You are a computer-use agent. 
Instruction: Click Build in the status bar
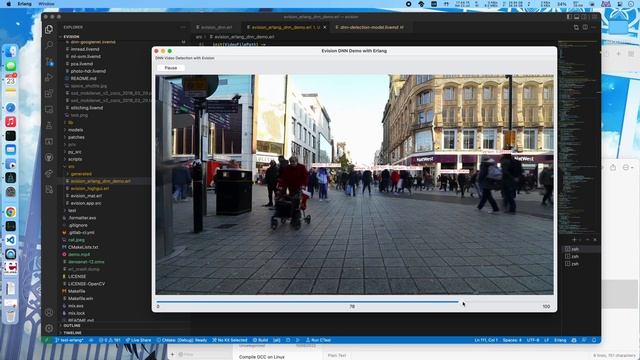(260, 340)
